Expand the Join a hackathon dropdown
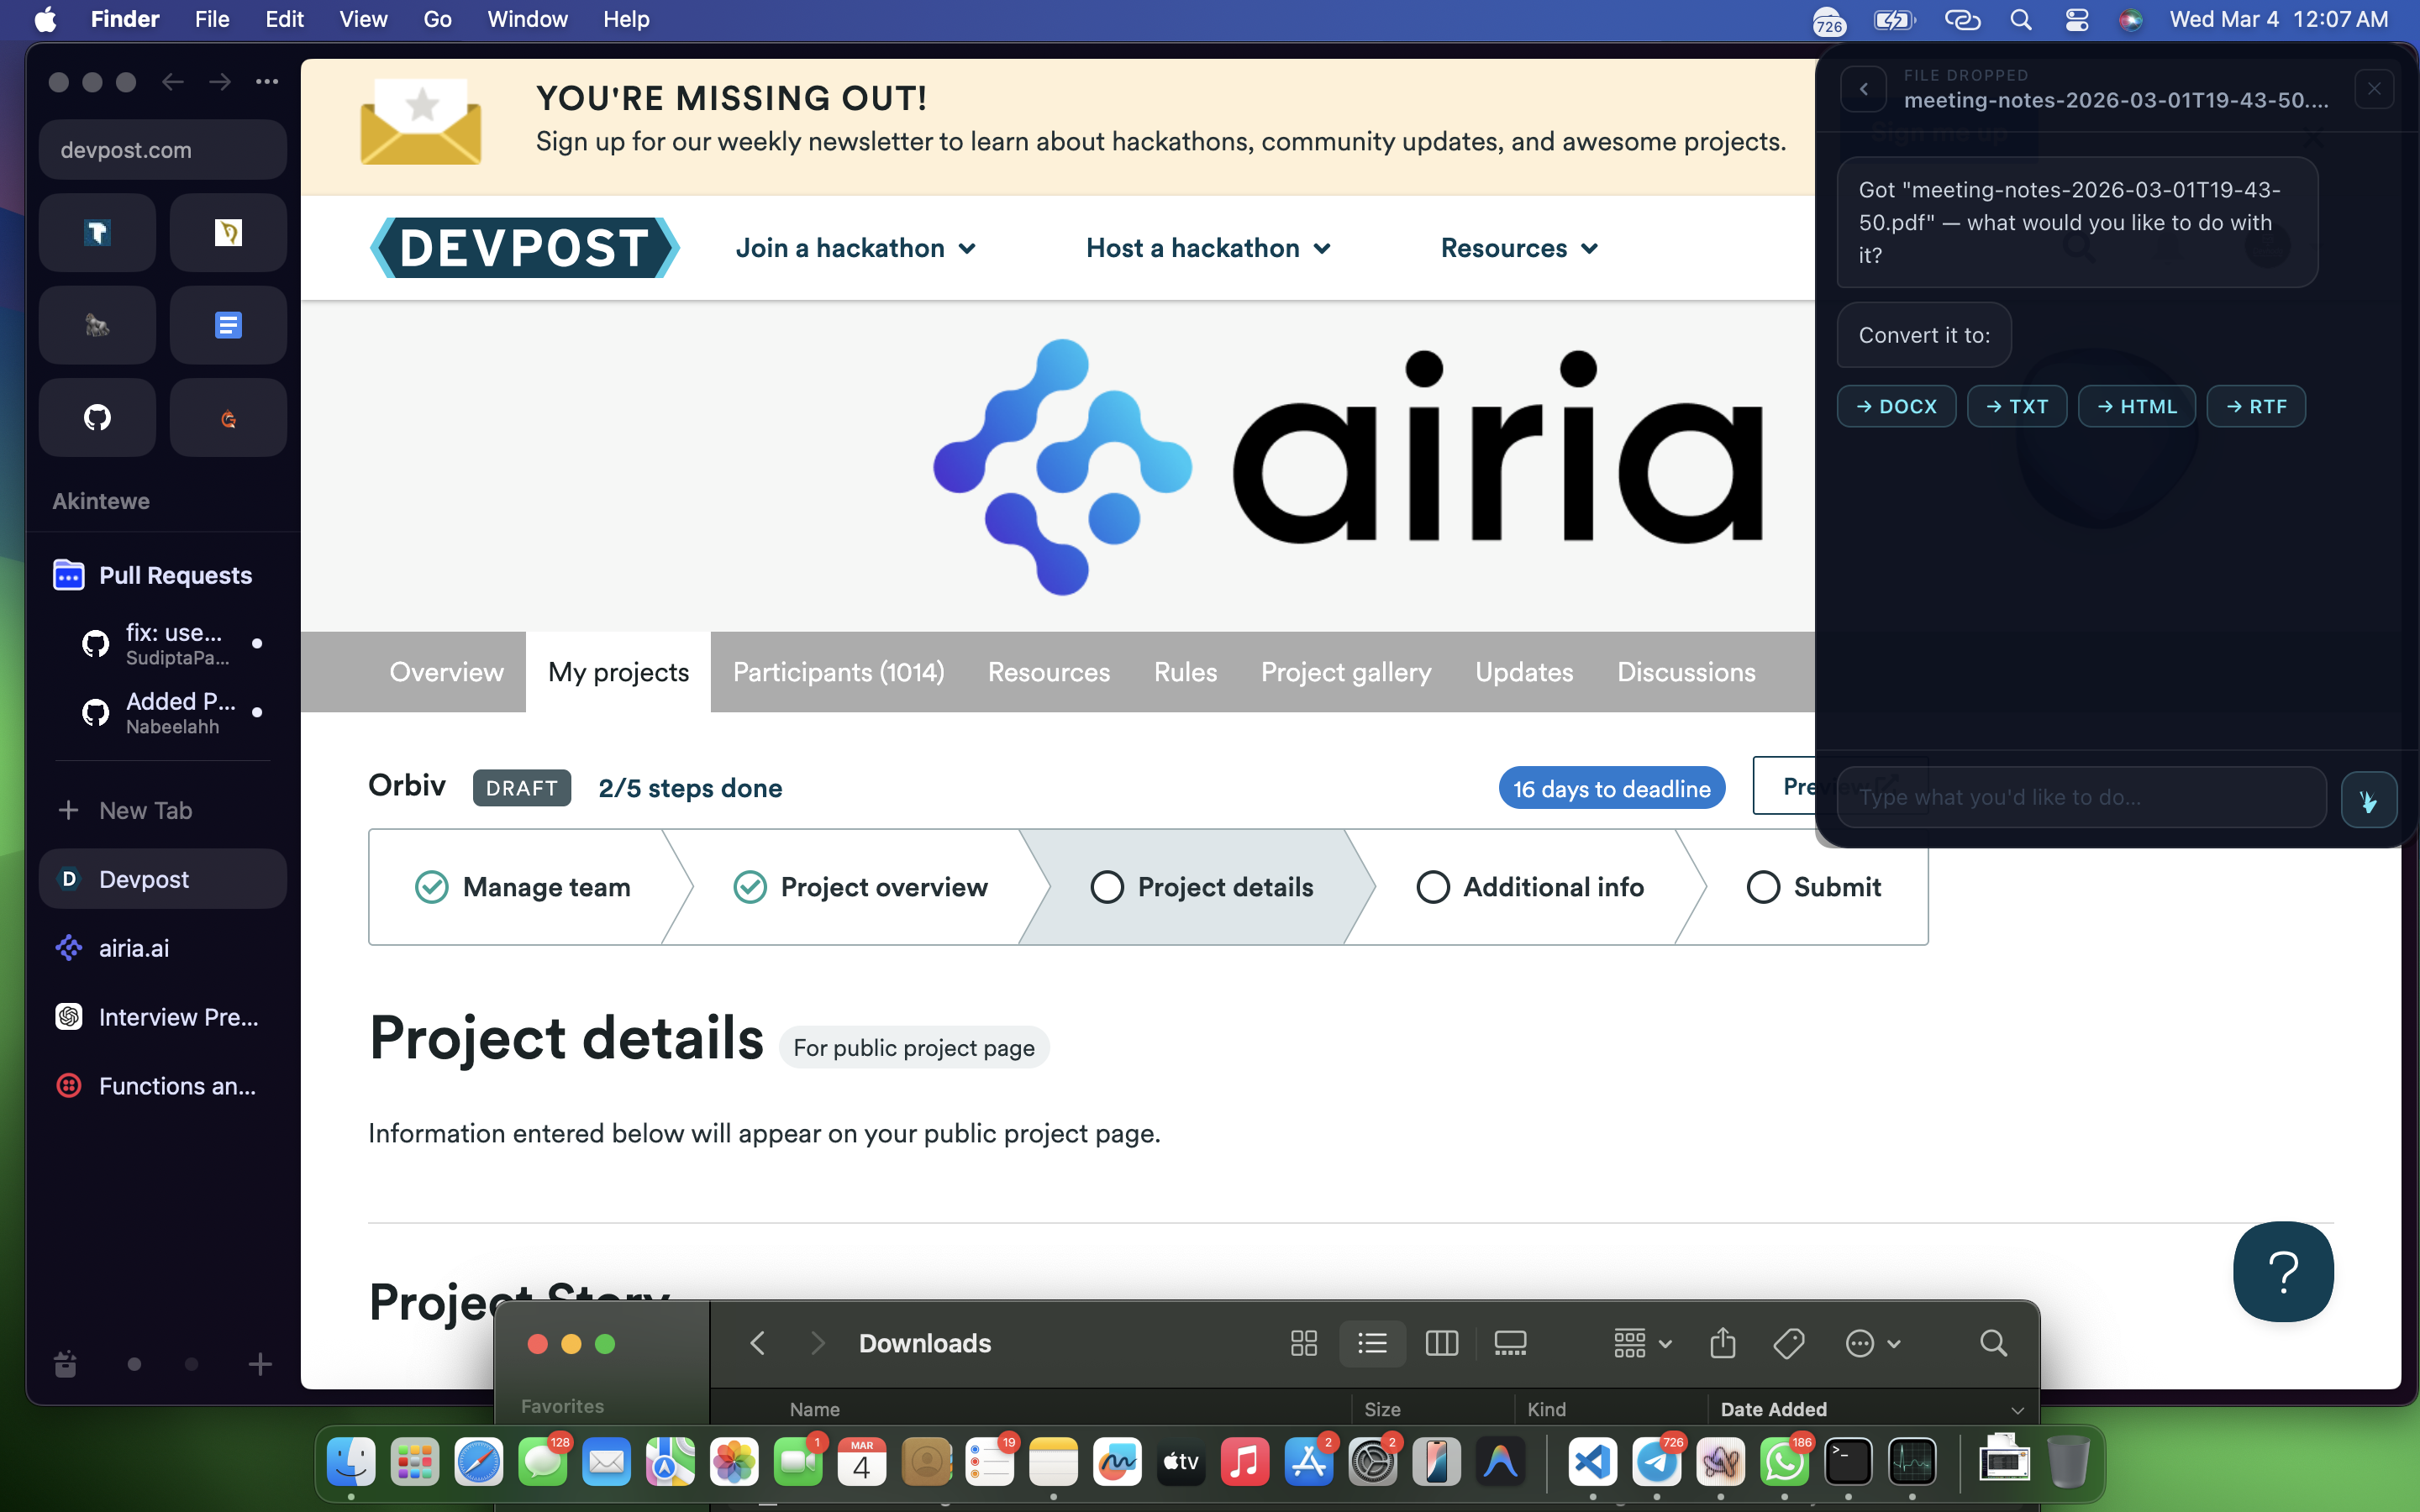The width and height of the screenshot is (2420, 1512). click(x=855, y=248)
